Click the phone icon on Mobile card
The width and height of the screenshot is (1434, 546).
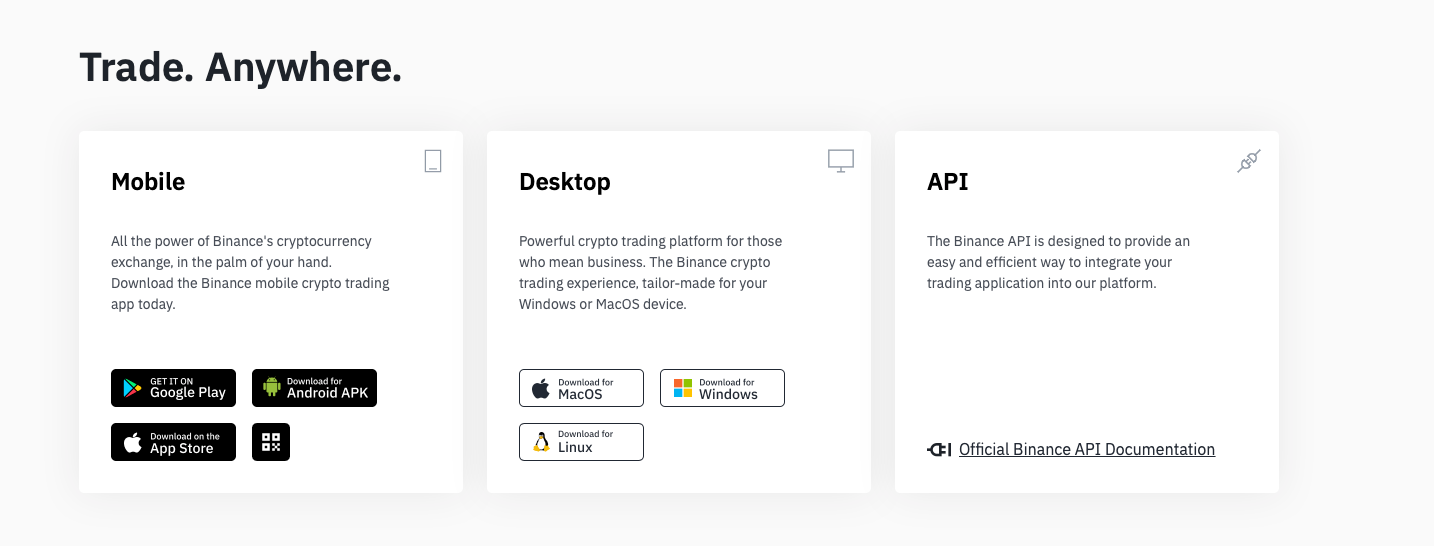pyautogui.click(x=433, y=161)
